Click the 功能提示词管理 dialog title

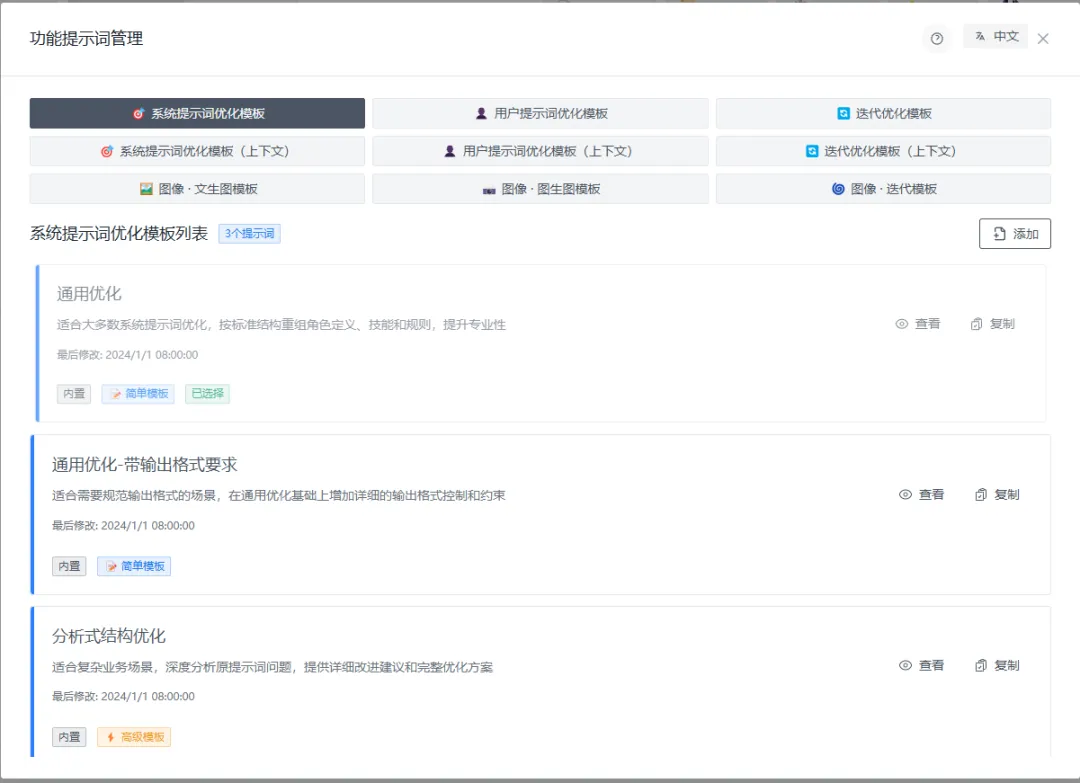click(x=86, y=39)
